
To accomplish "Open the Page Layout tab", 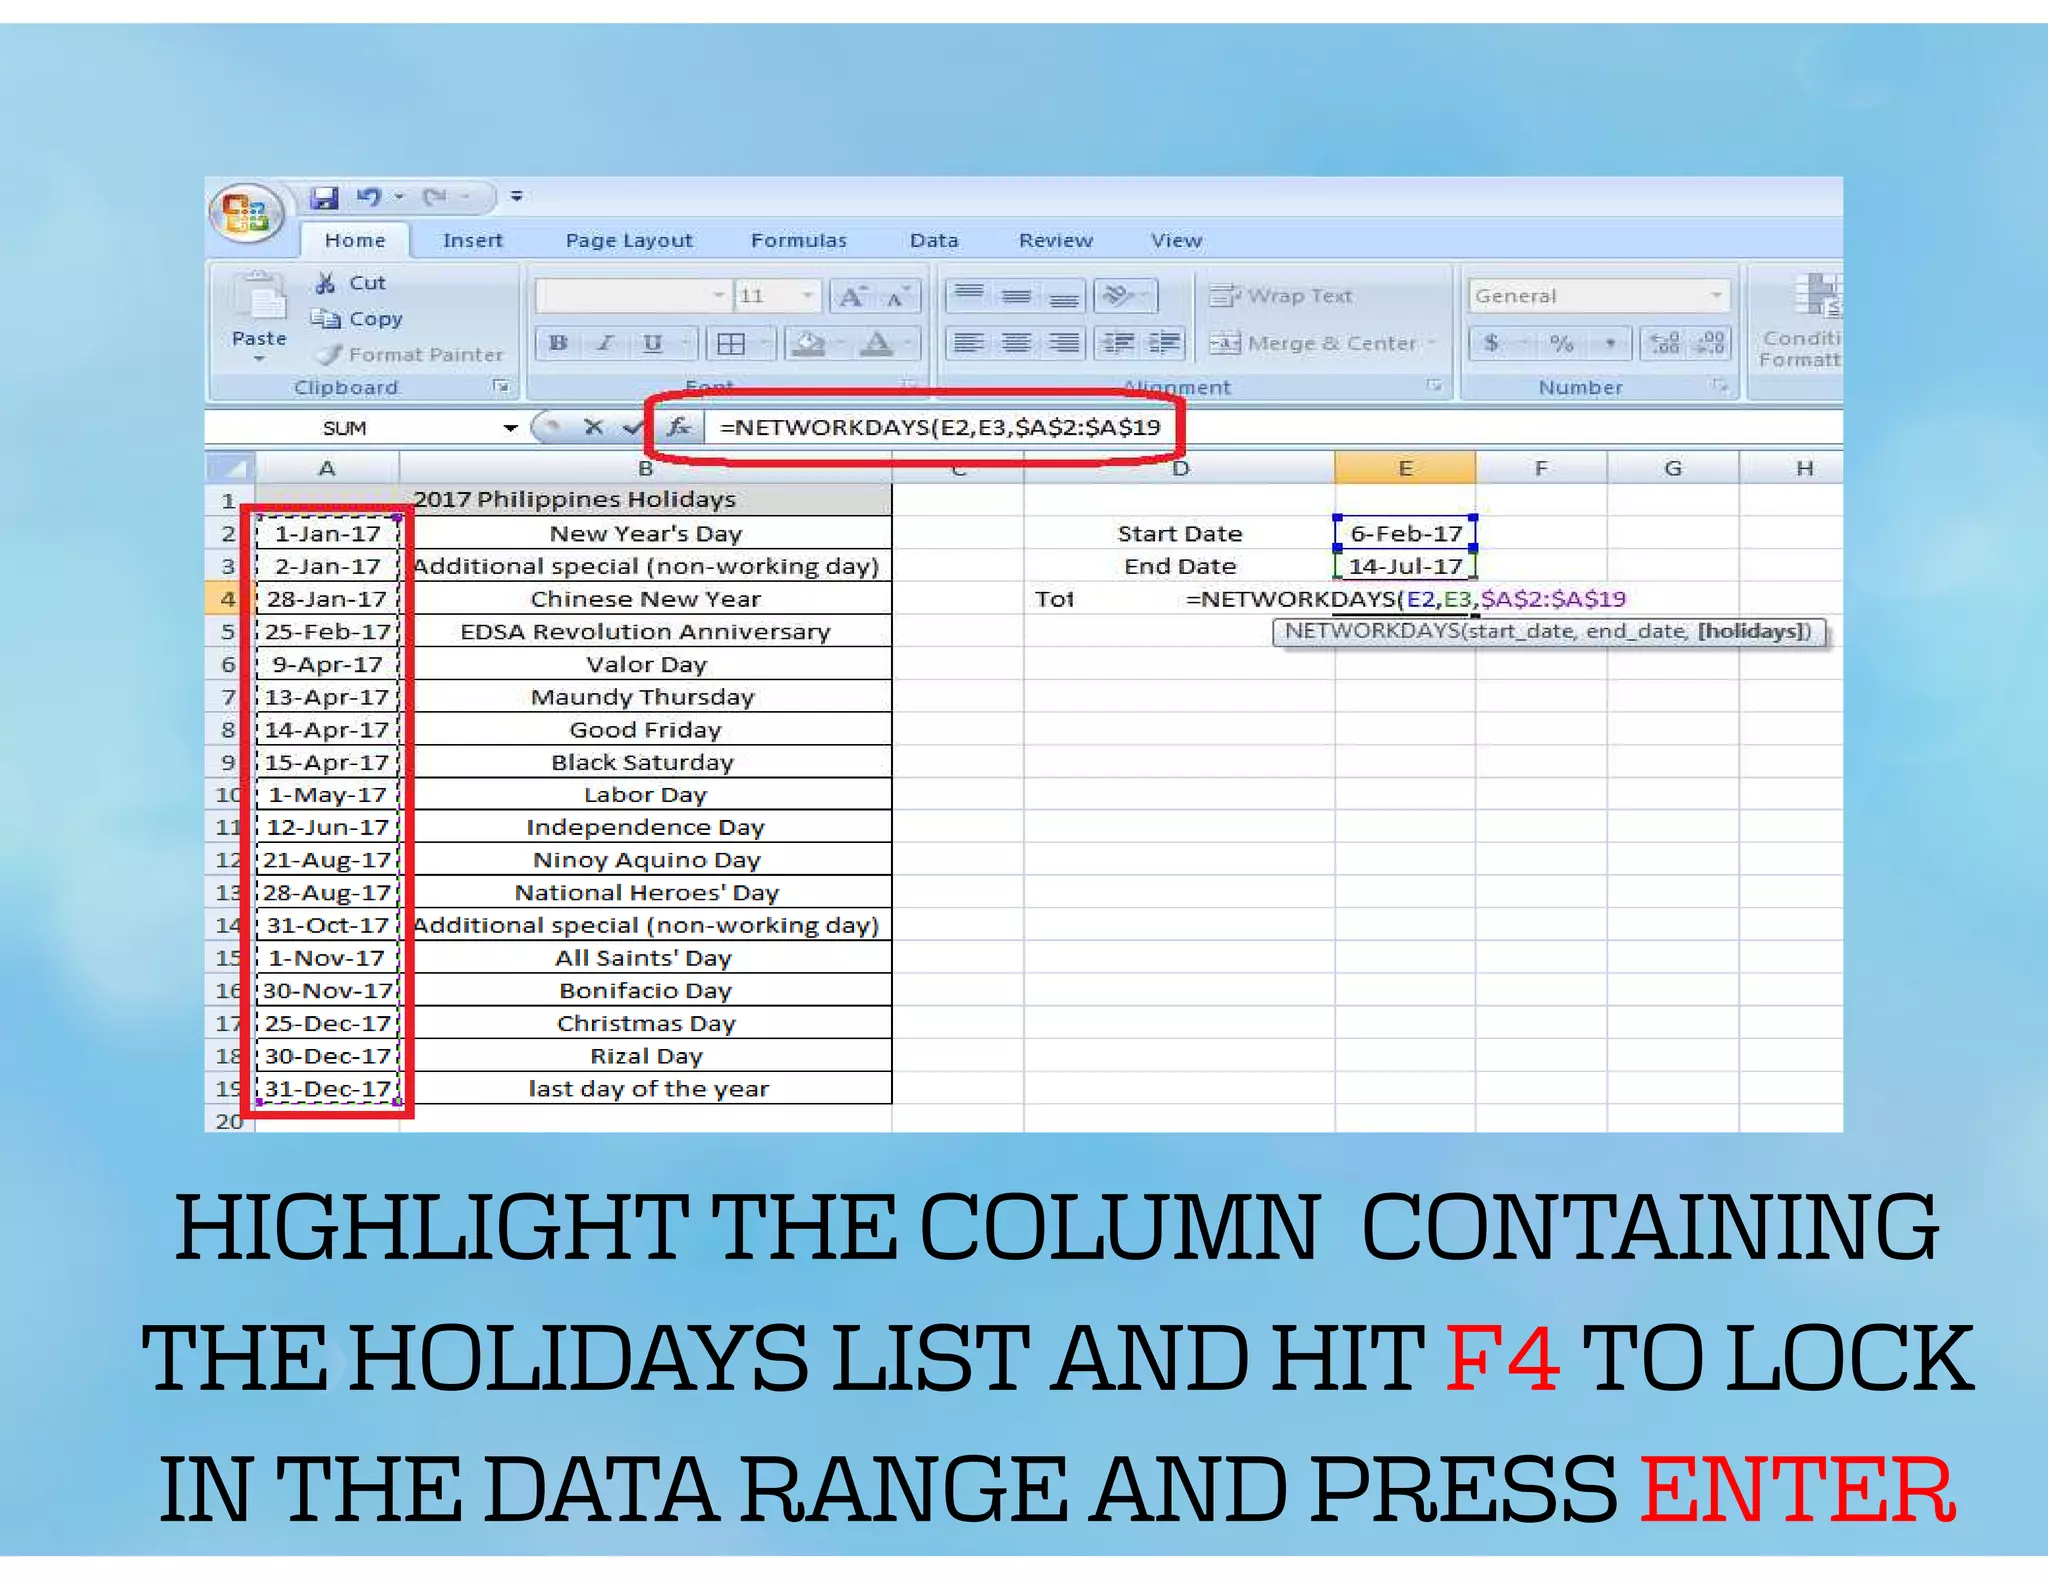I will 628,241.
